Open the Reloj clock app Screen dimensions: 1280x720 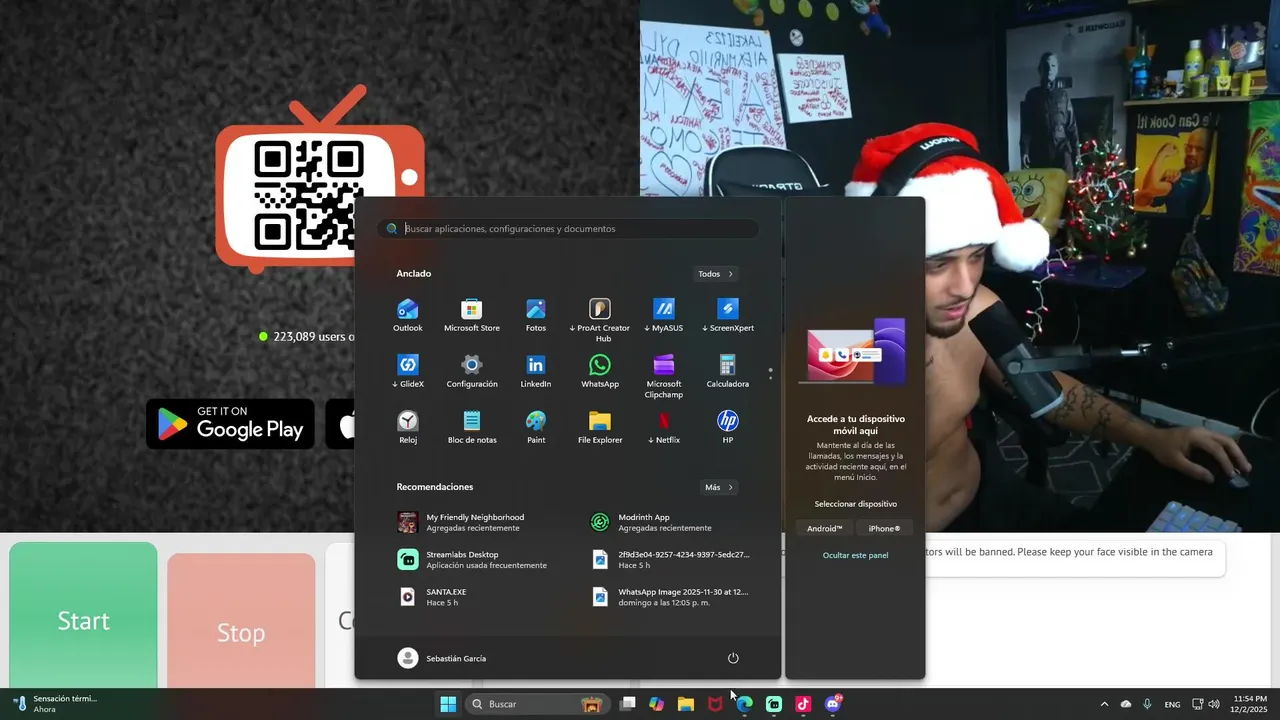(408, 427)
